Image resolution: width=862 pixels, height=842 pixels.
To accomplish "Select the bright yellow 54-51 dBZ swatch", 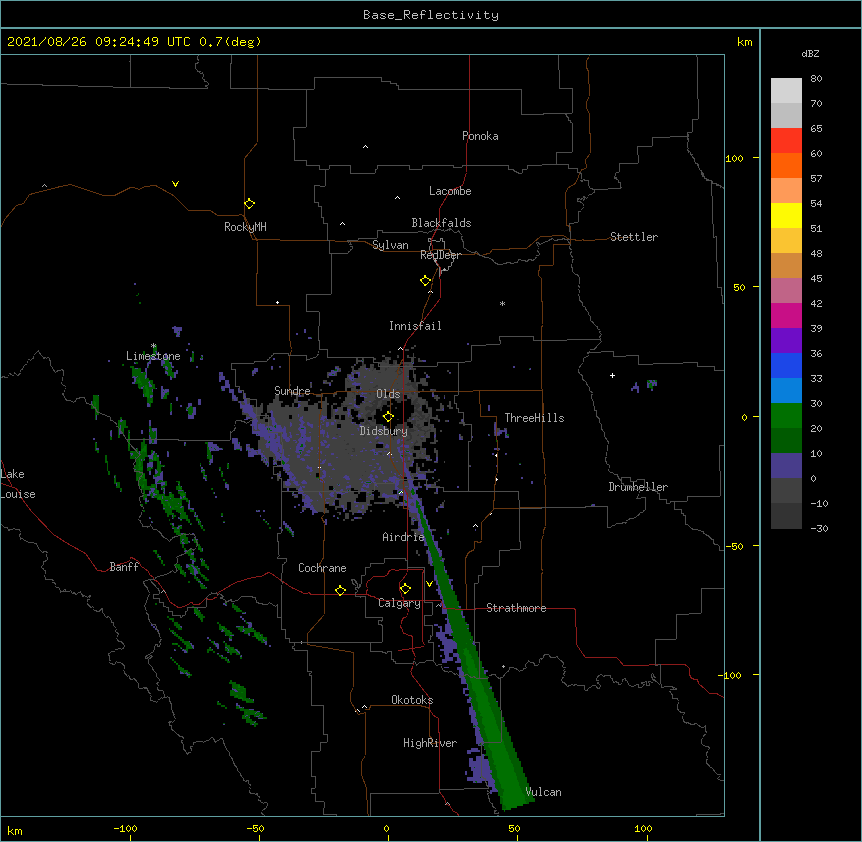I will tap(786, 215).
